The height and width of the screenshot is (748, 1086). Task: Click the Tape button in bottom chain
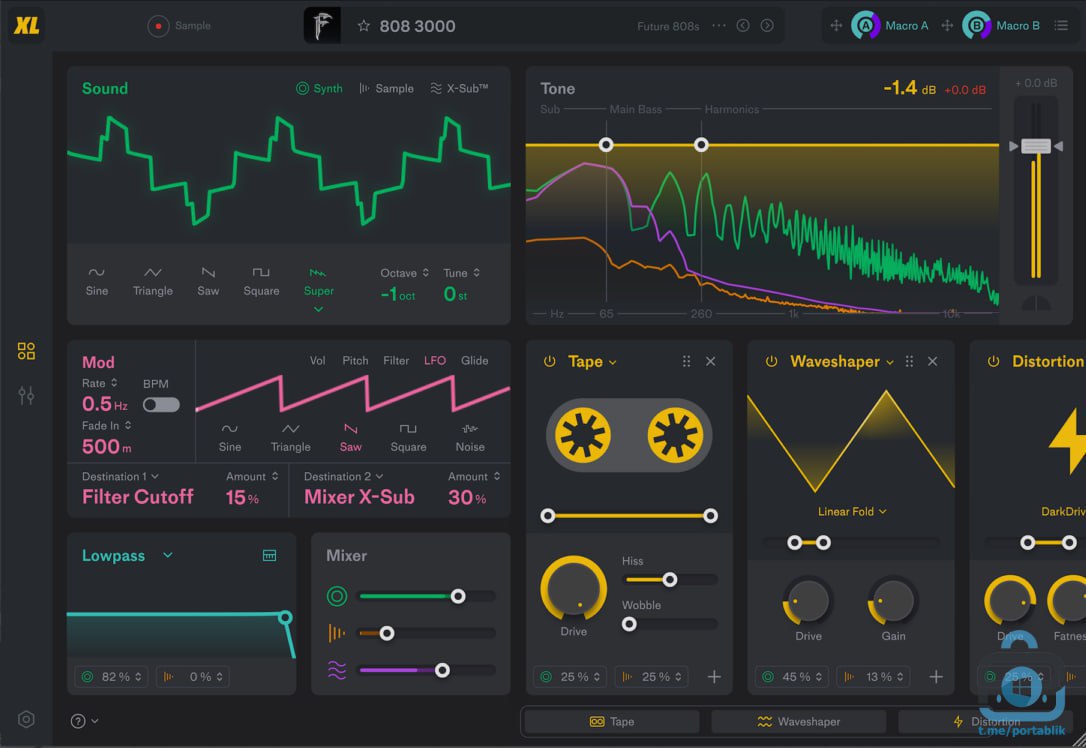point(610,721)
